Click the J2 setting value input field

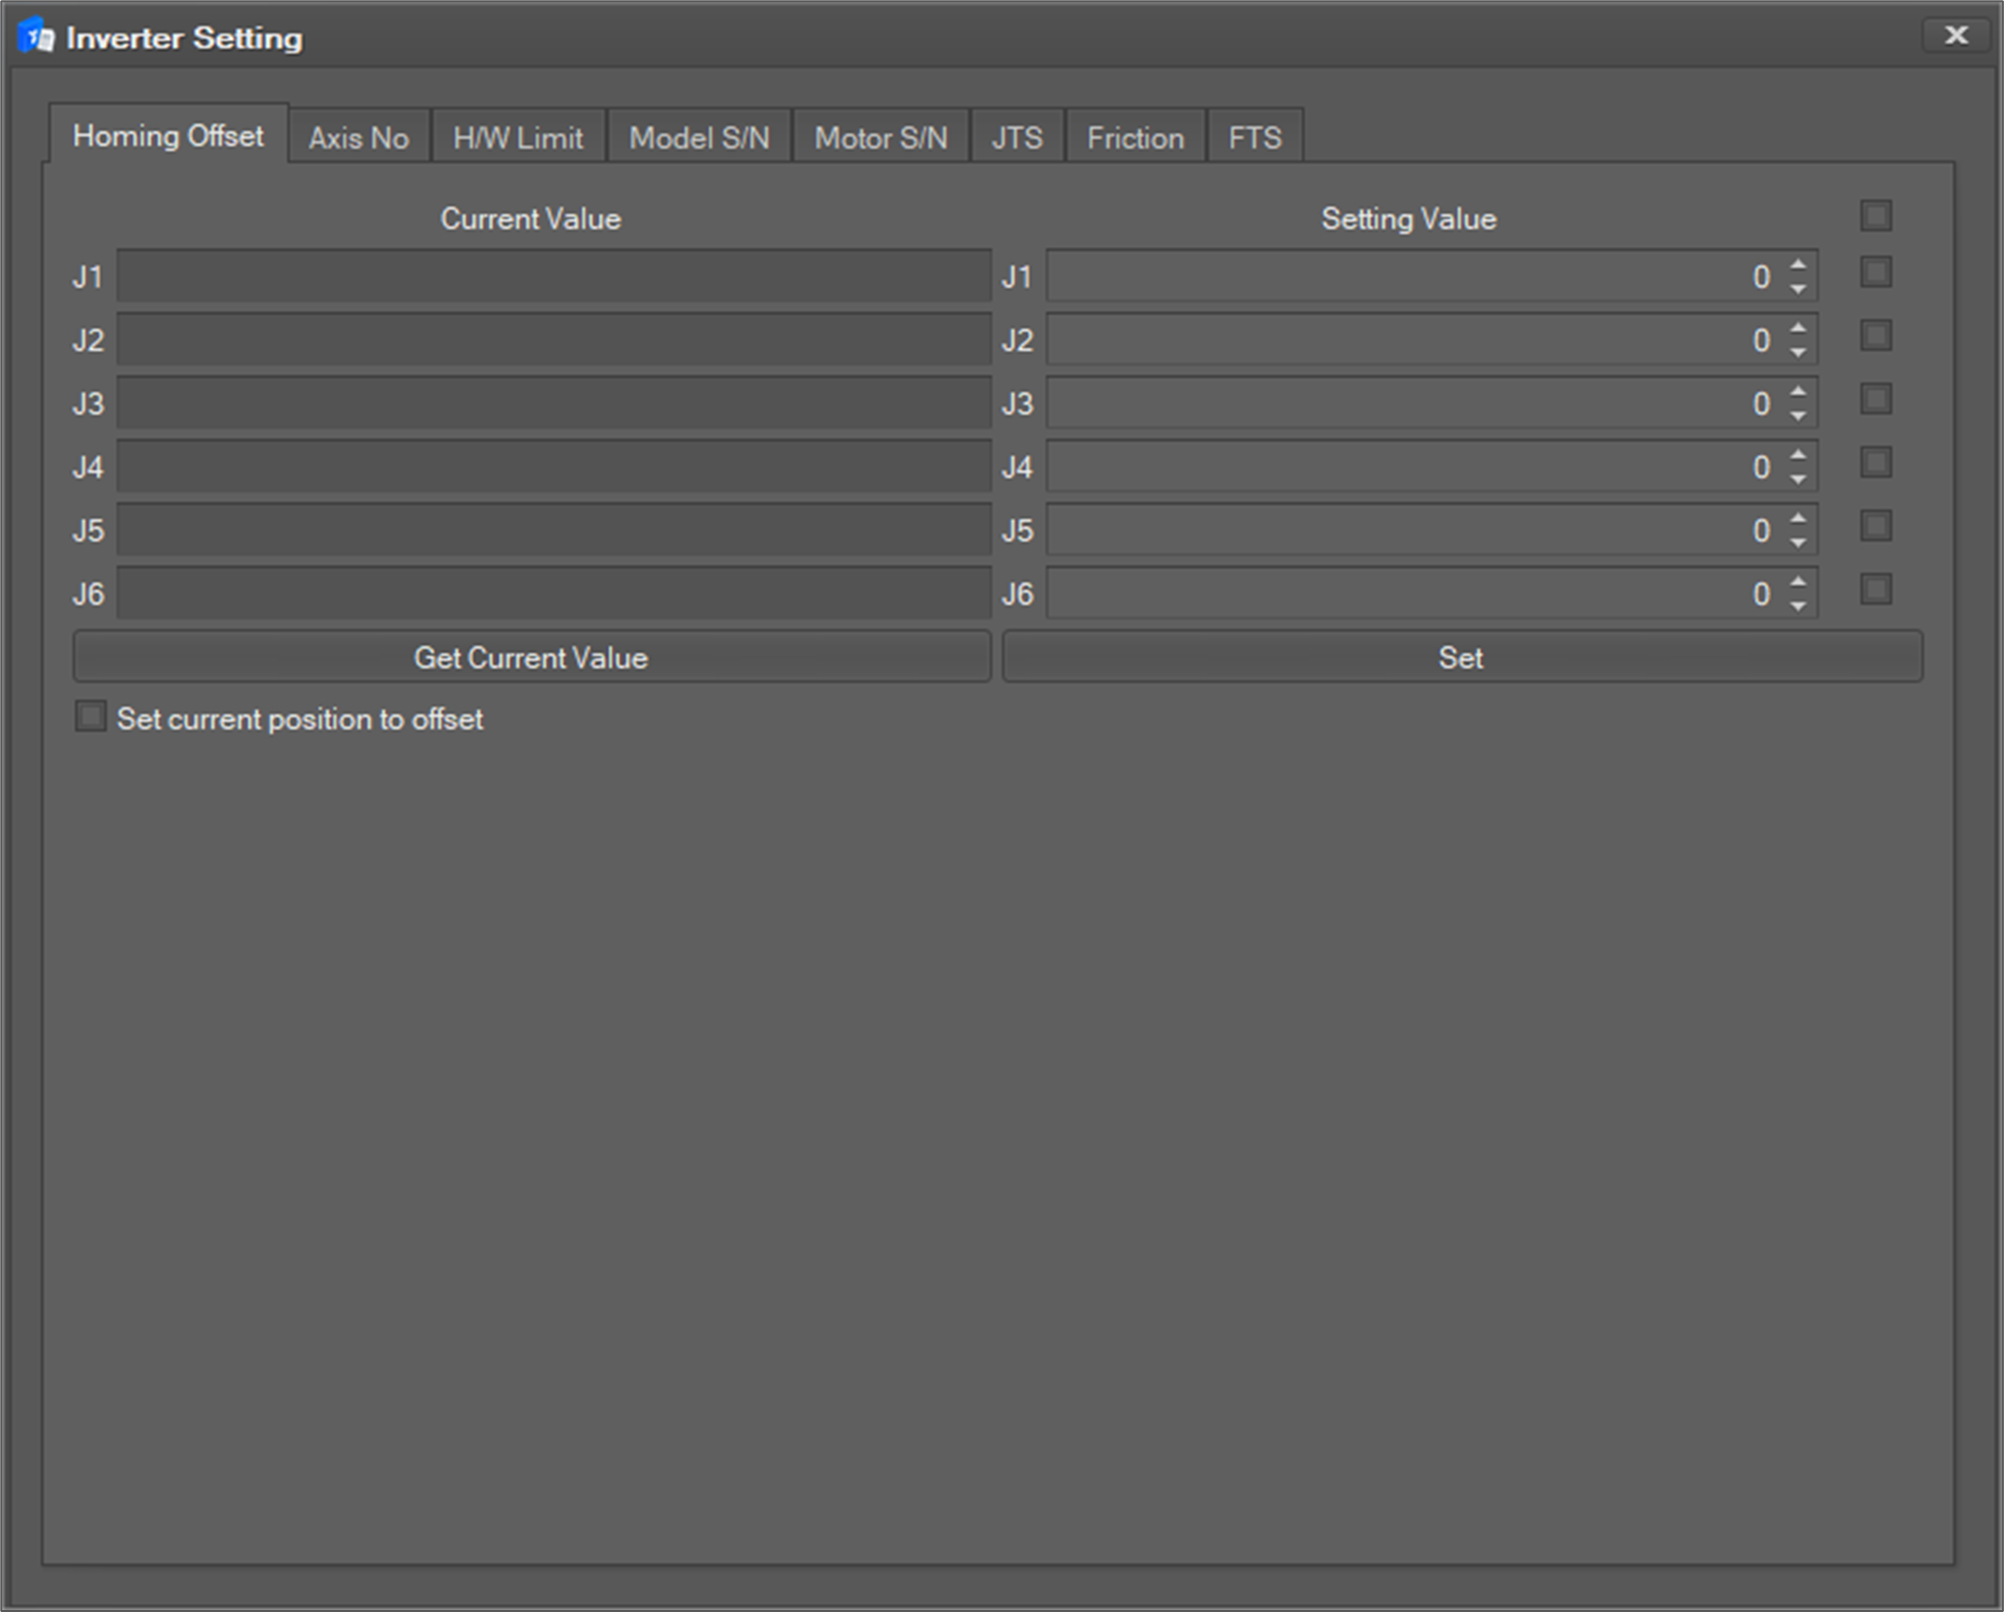pos(1400,340)
